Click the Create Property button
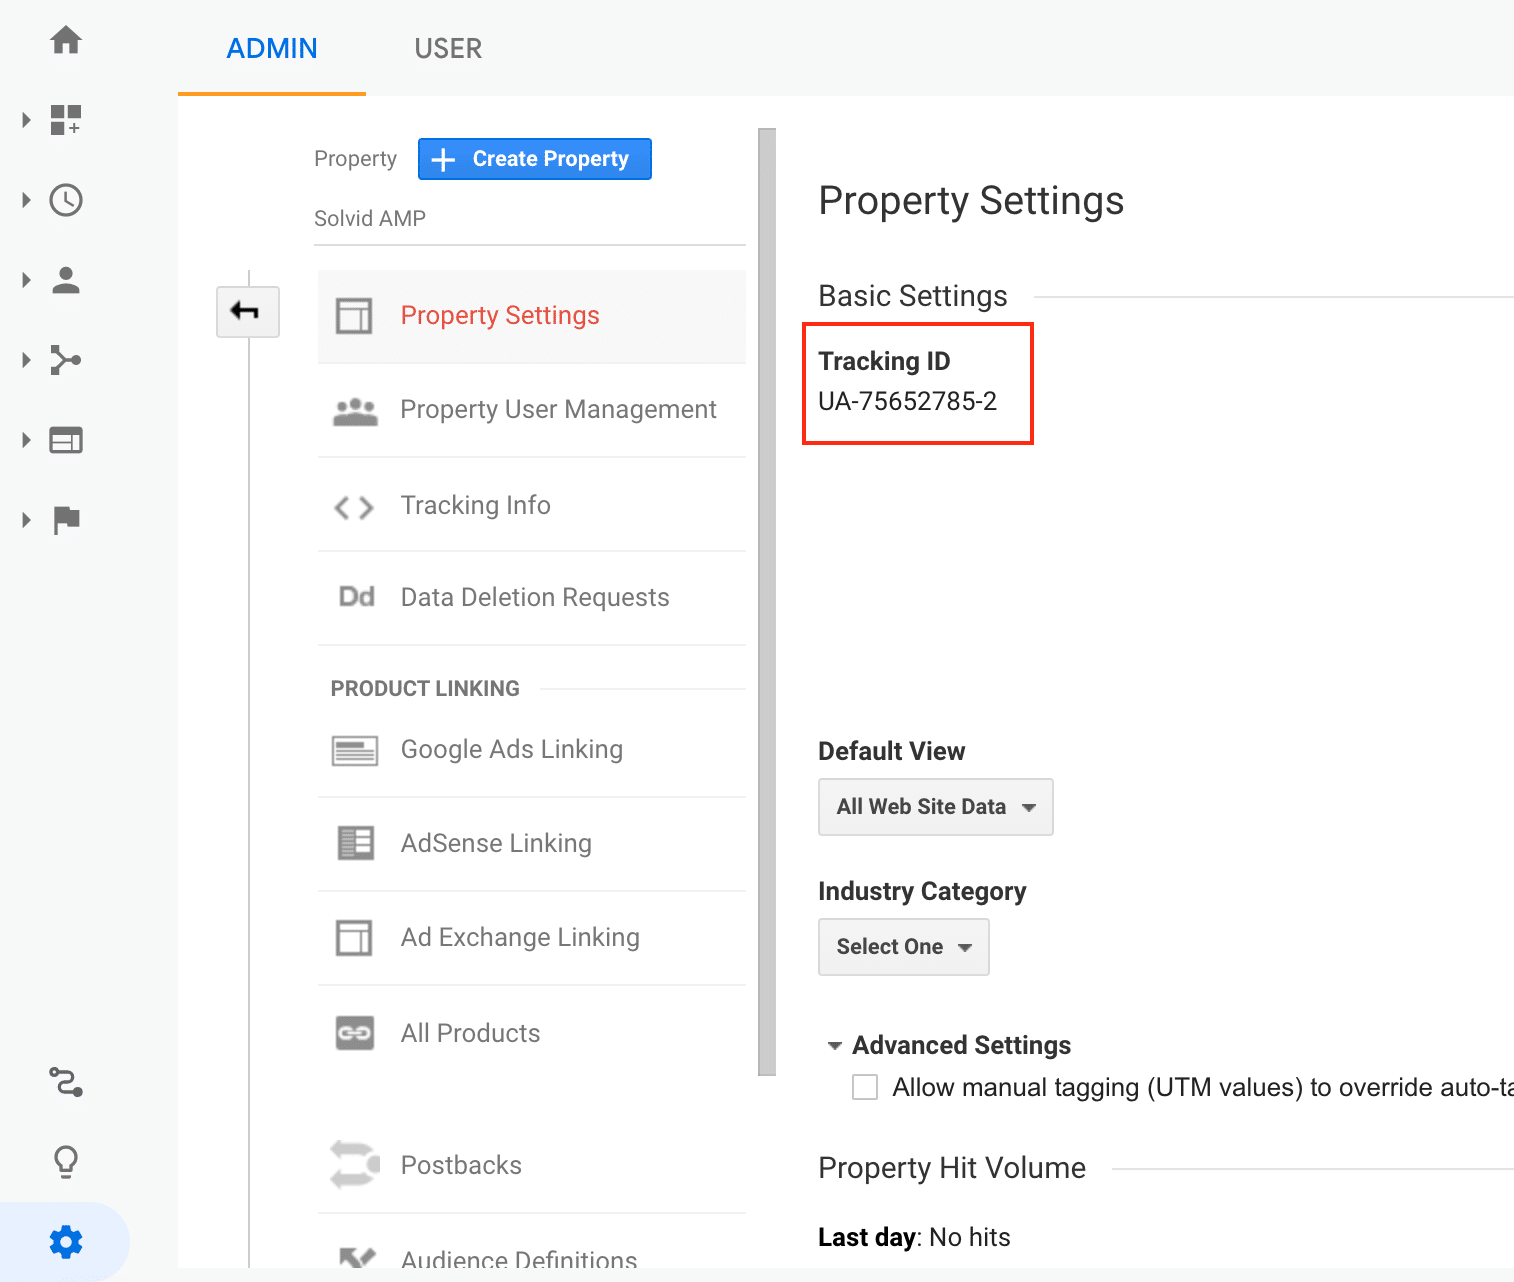This screenshot has width=1514, height=1282. [x=535, y=159]
